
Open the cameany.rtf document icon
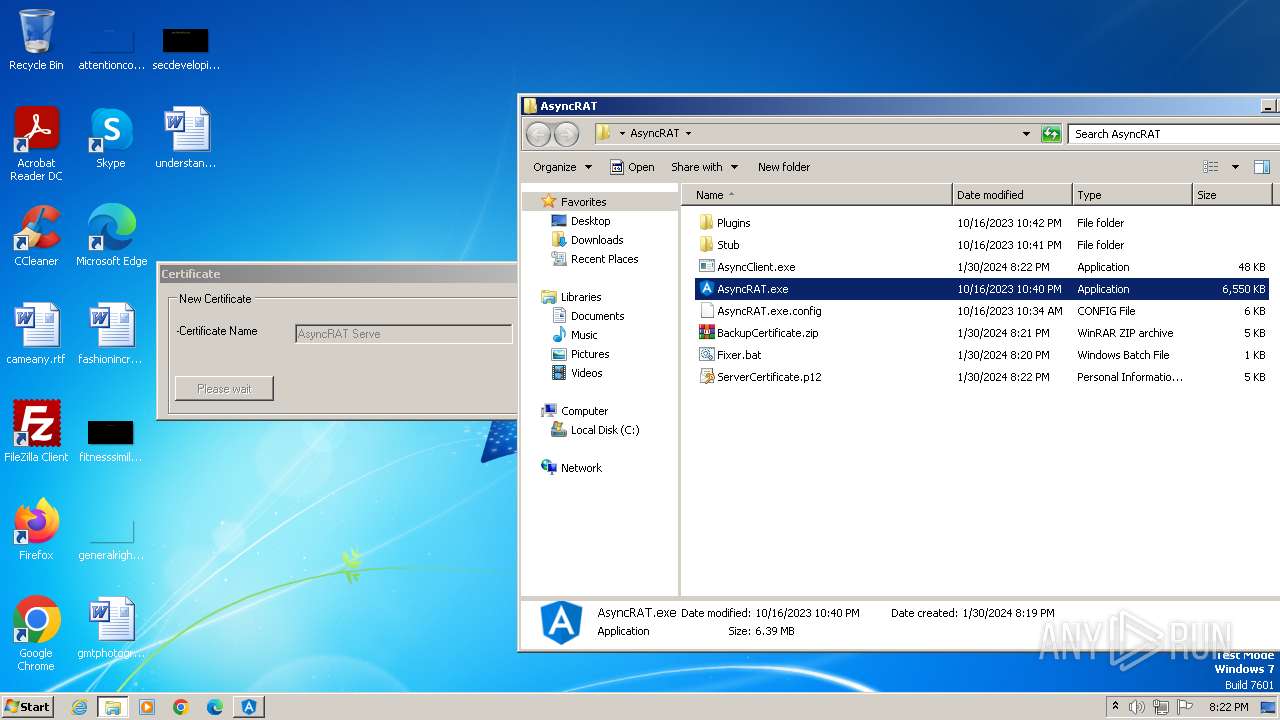tap(36, 333)
